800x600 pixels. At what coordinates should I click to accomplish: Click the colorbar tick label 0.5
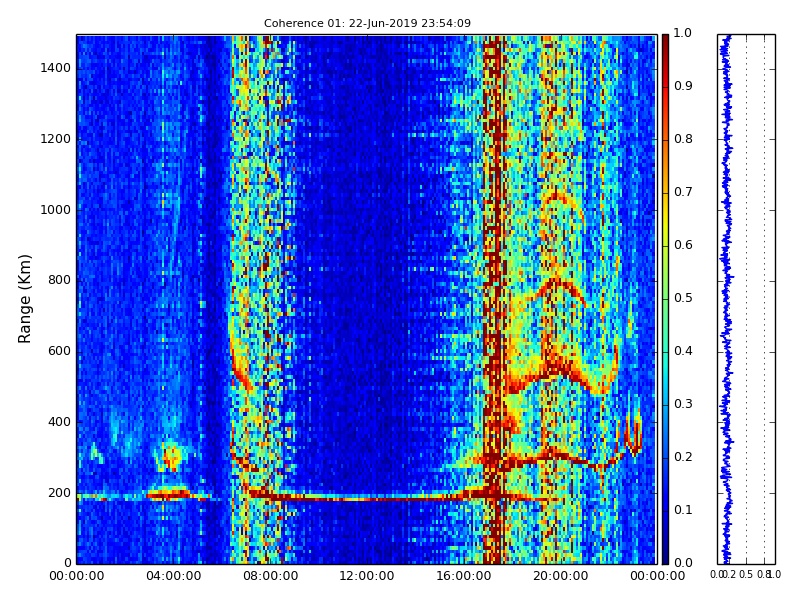pos(683,298)
